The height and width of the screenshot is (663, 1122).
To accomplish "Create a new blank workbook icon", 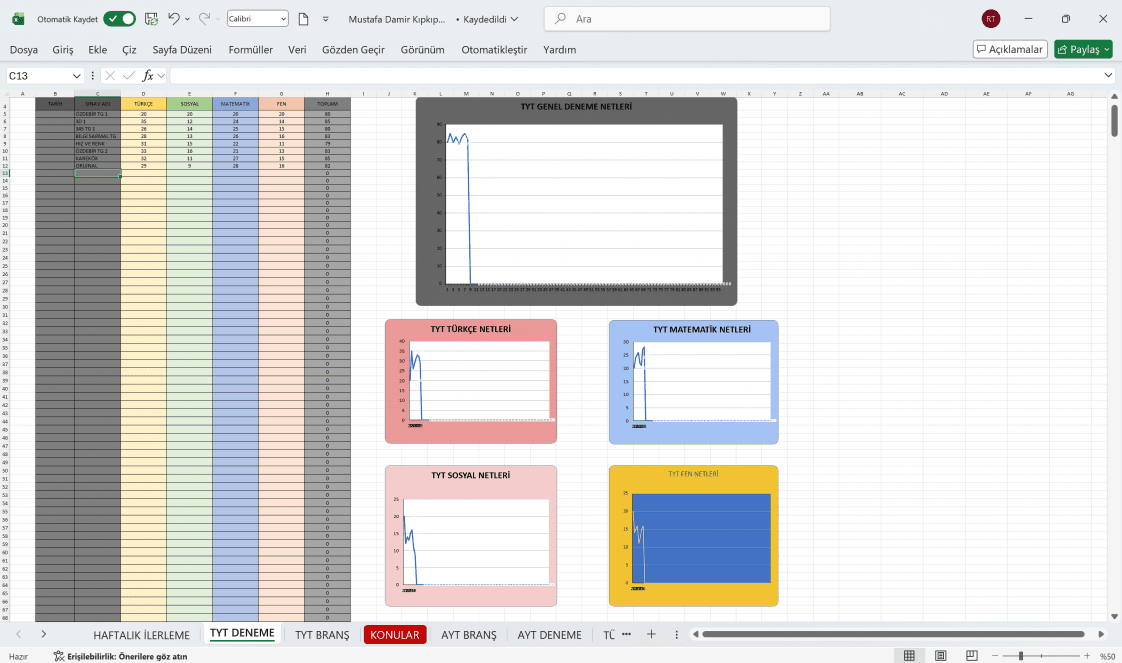I will click(303, 19).
